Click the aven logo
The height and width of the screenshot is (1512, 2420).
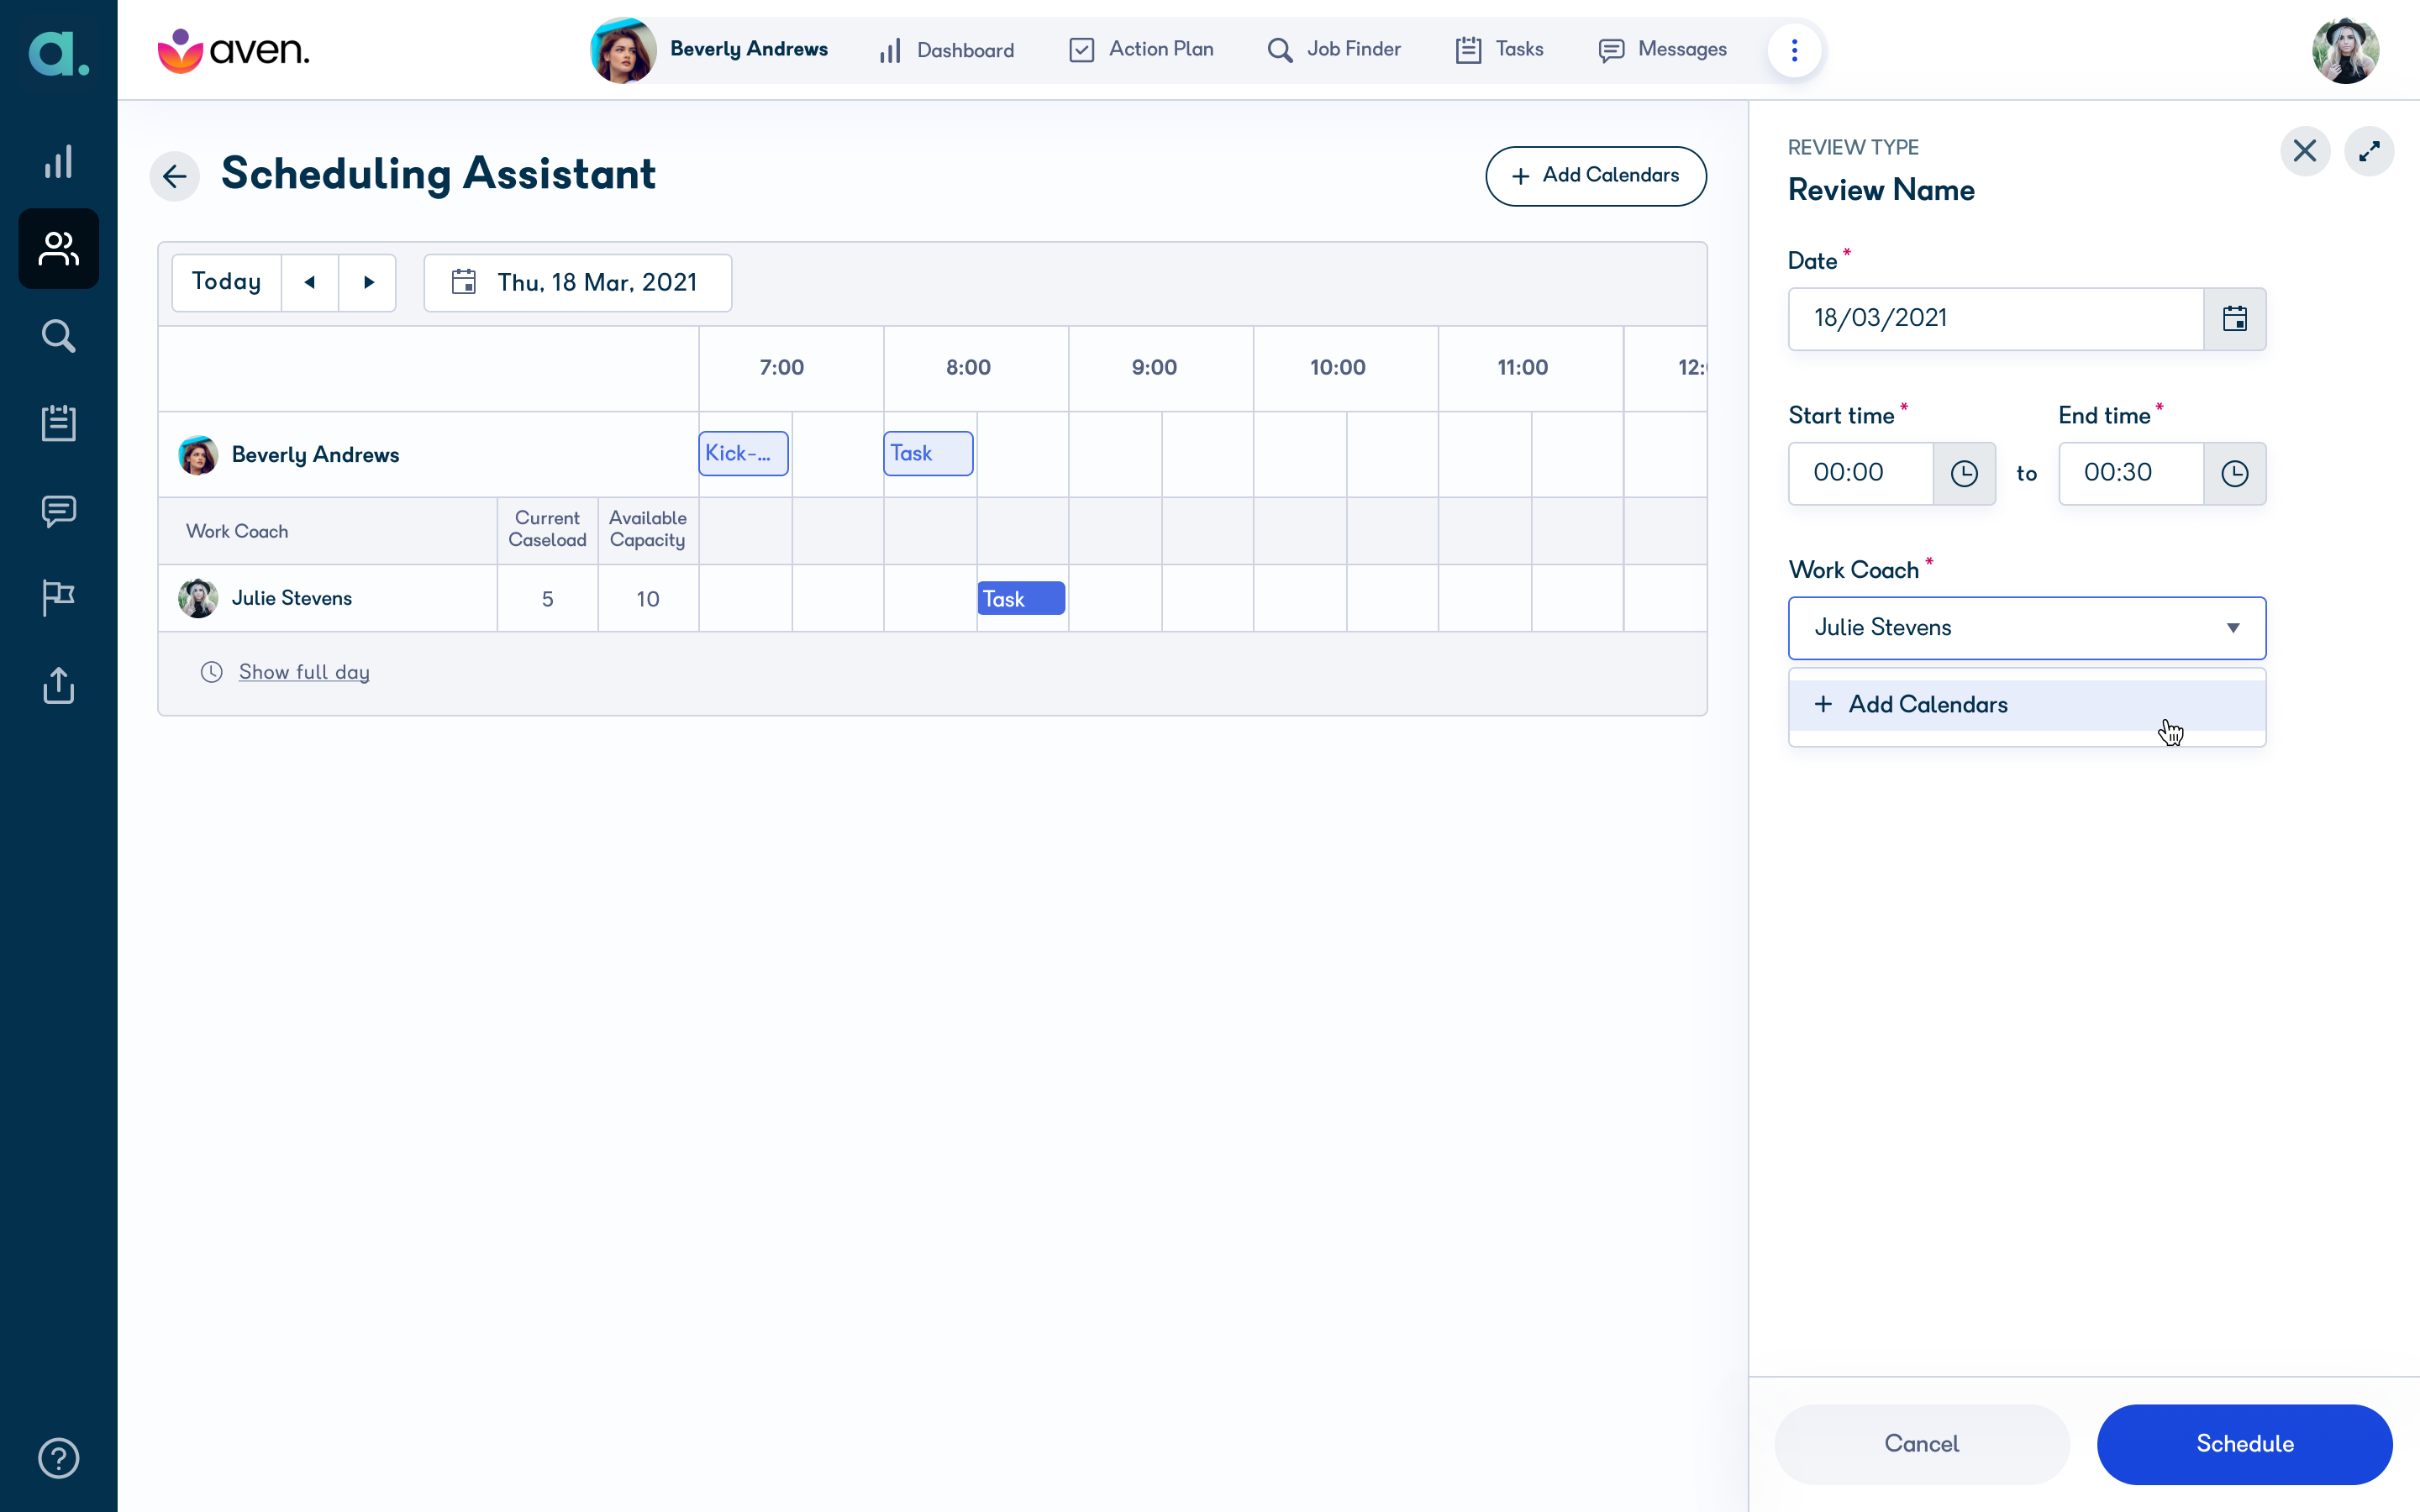[233, 50]
